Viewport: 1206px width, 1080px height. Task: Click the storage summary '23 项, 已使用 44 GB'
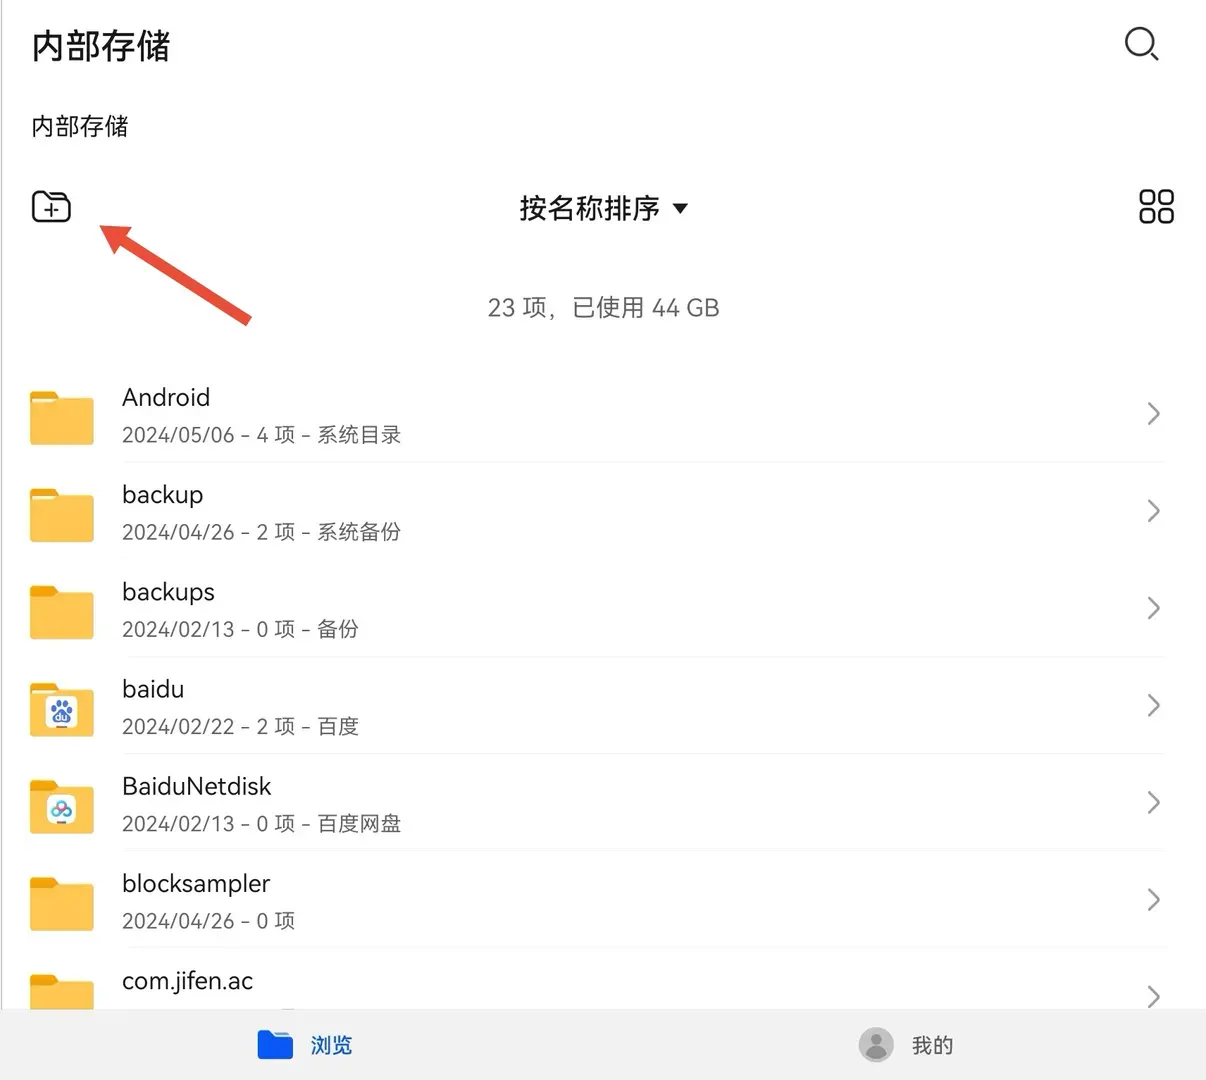(603, 307)
